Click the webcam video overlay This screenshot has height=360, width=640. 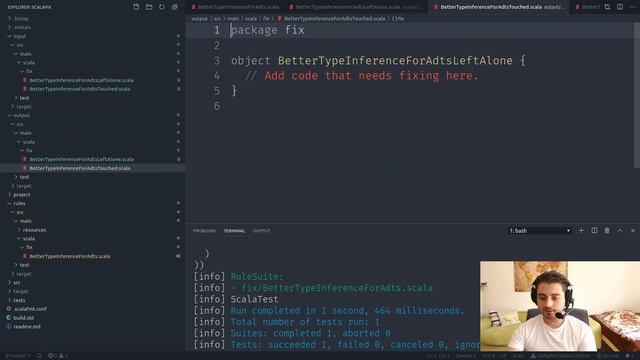(x=560, y=306)
